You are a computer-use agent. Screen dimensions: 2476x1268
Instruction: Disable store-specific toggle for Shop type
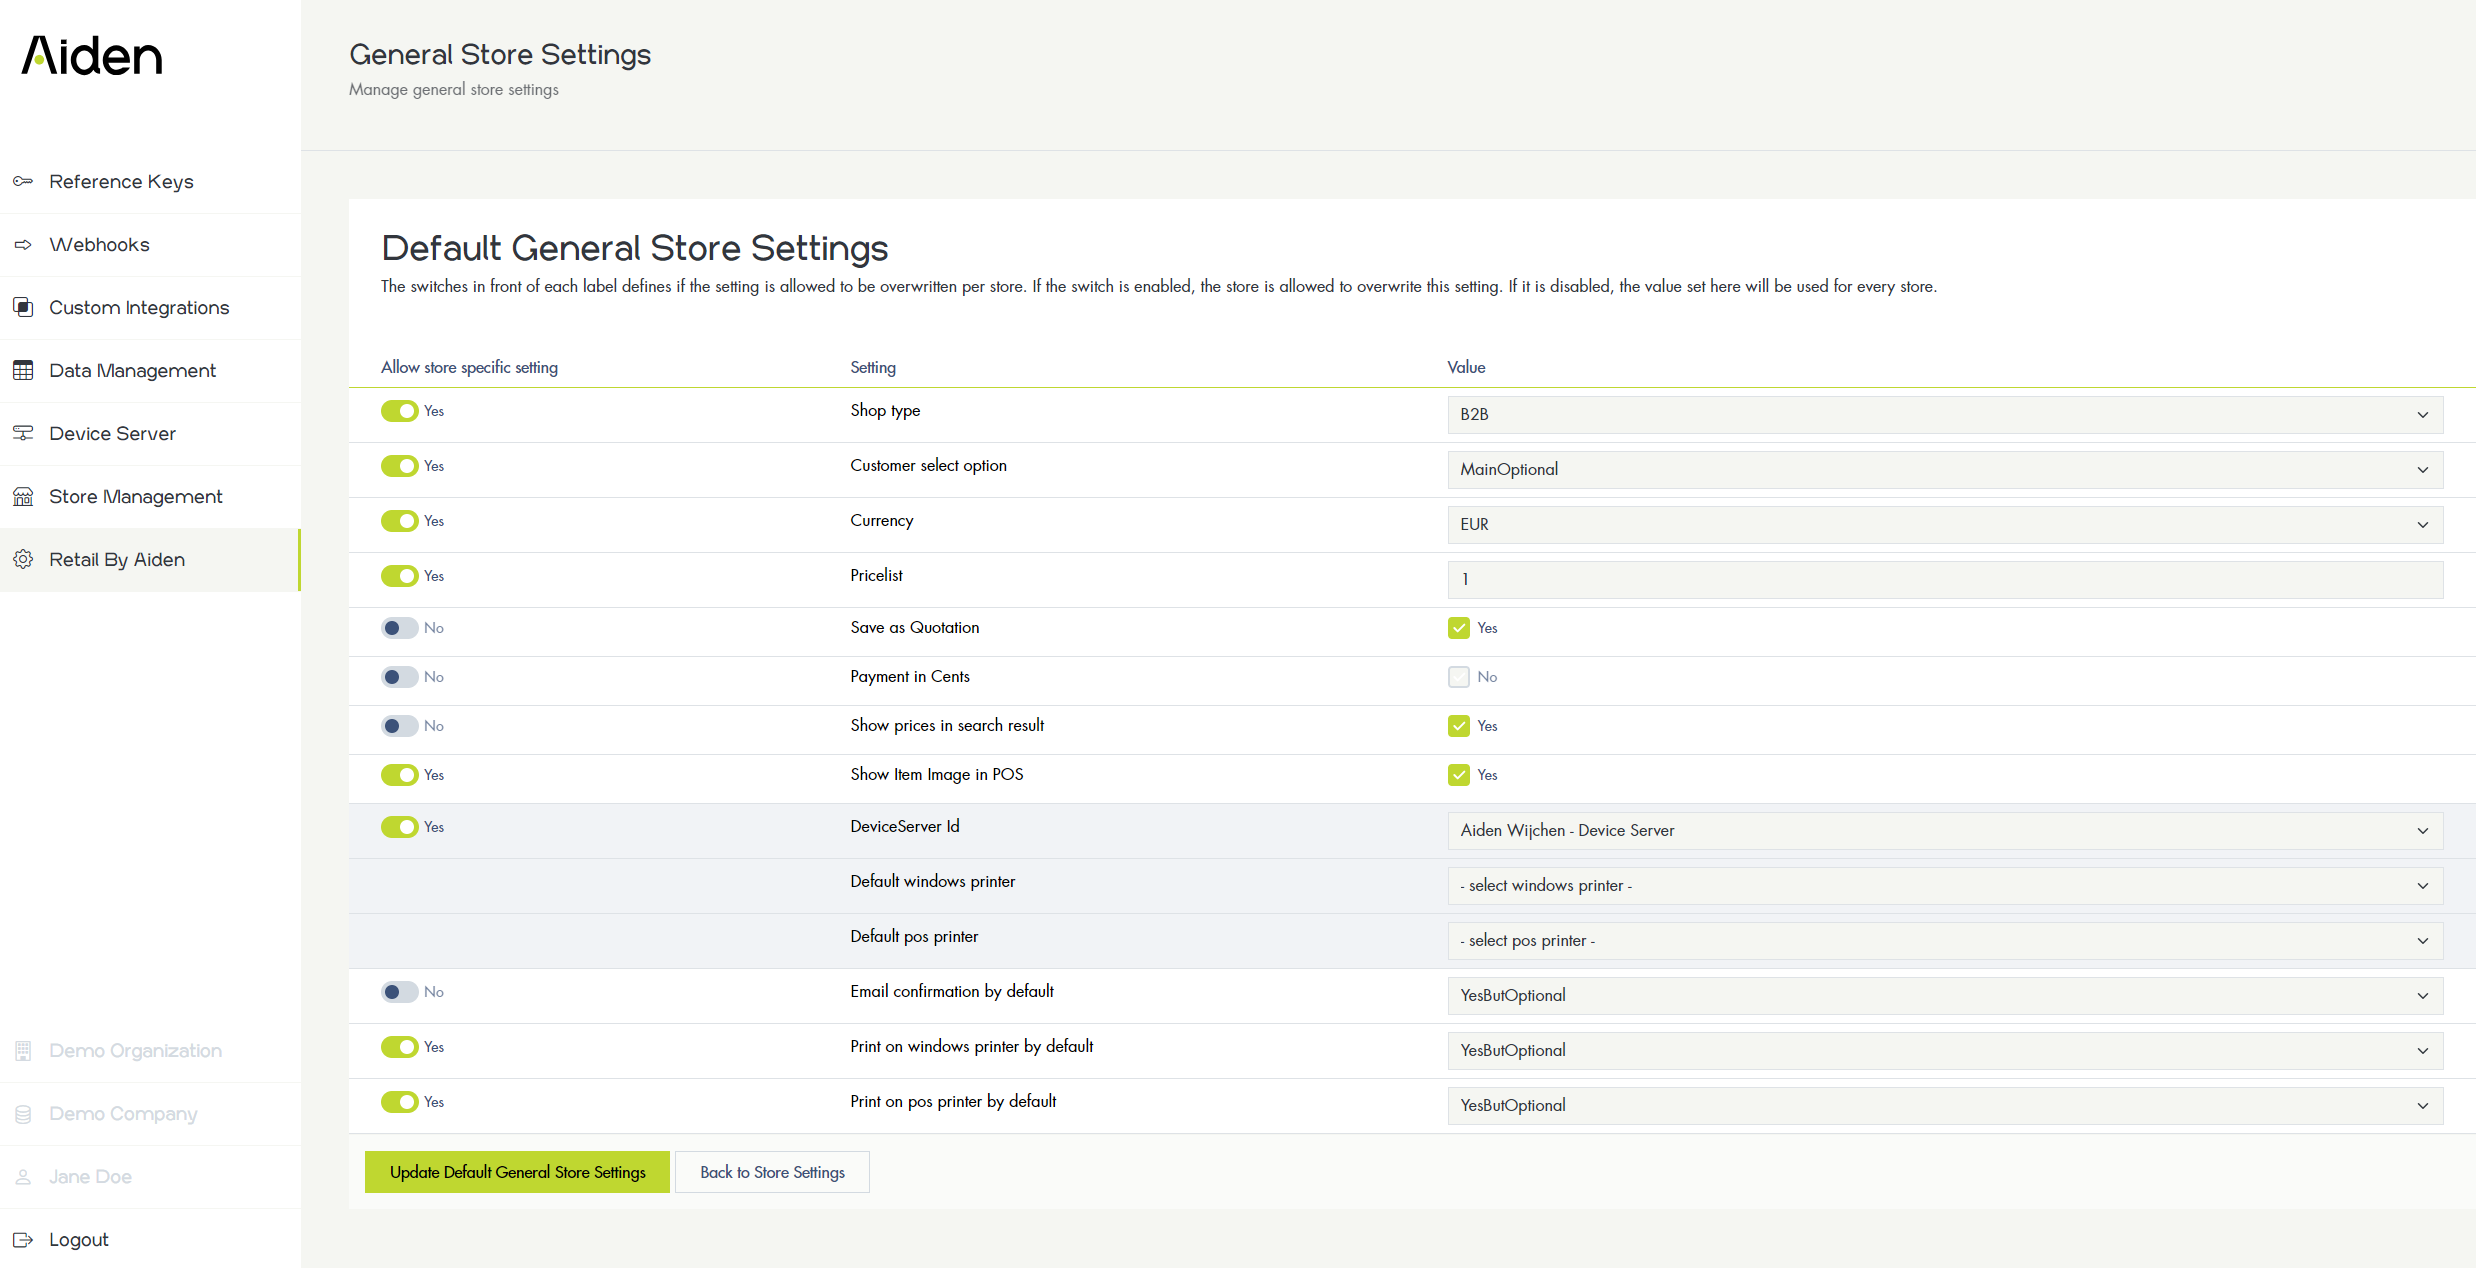point(399,411)
